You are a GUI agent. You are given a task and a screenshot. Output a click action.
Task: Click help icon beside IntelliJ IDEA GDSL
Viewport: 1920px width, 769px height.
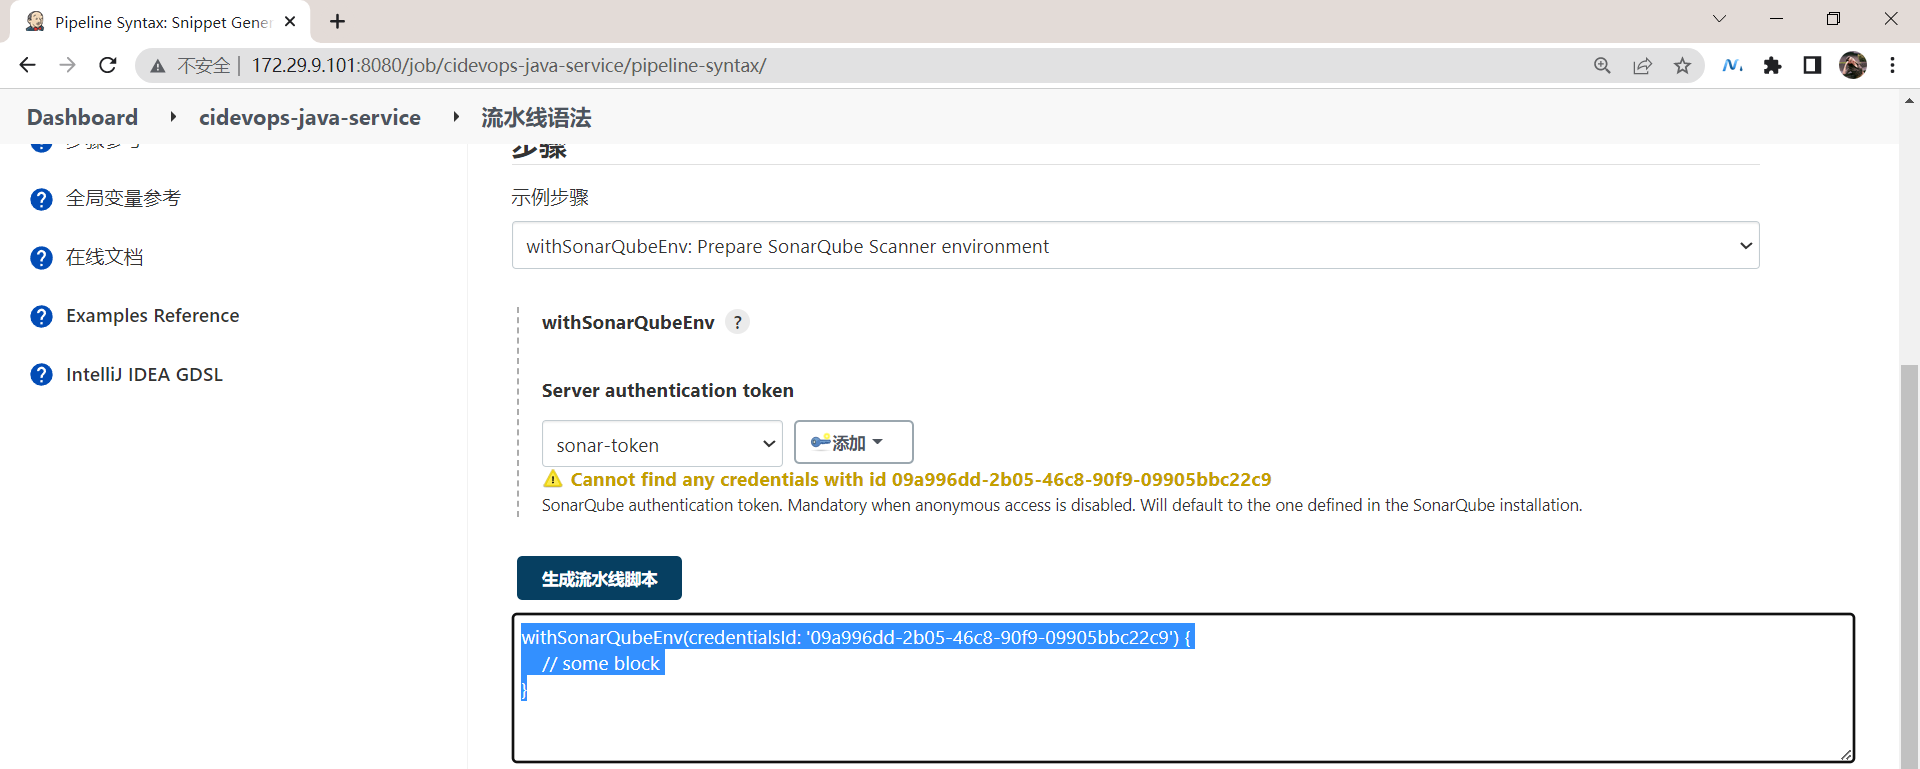tap(41, 375)
